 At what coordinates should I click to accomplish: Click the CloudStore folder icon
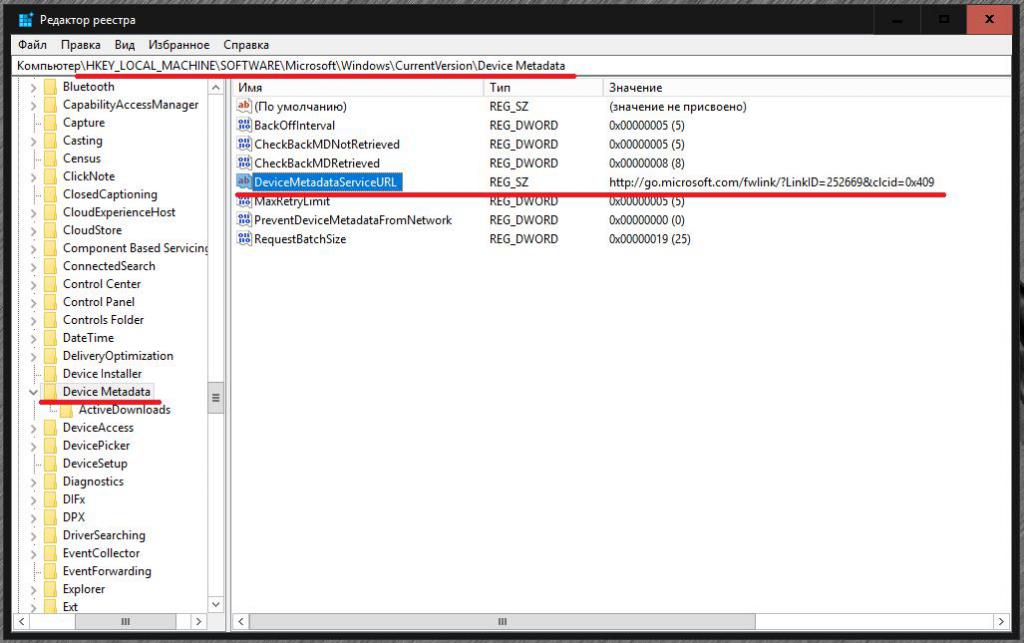tap(50, 230)
